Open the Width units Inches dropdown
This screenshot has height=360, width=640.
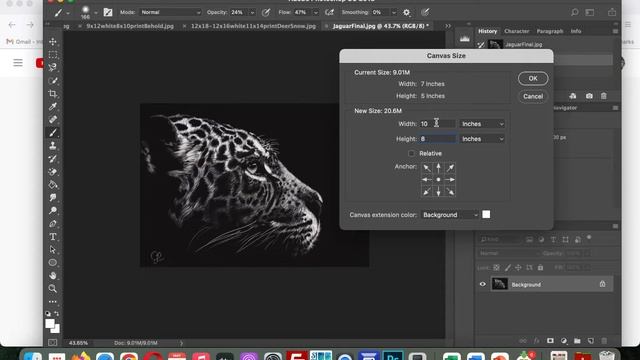point(482,124)
